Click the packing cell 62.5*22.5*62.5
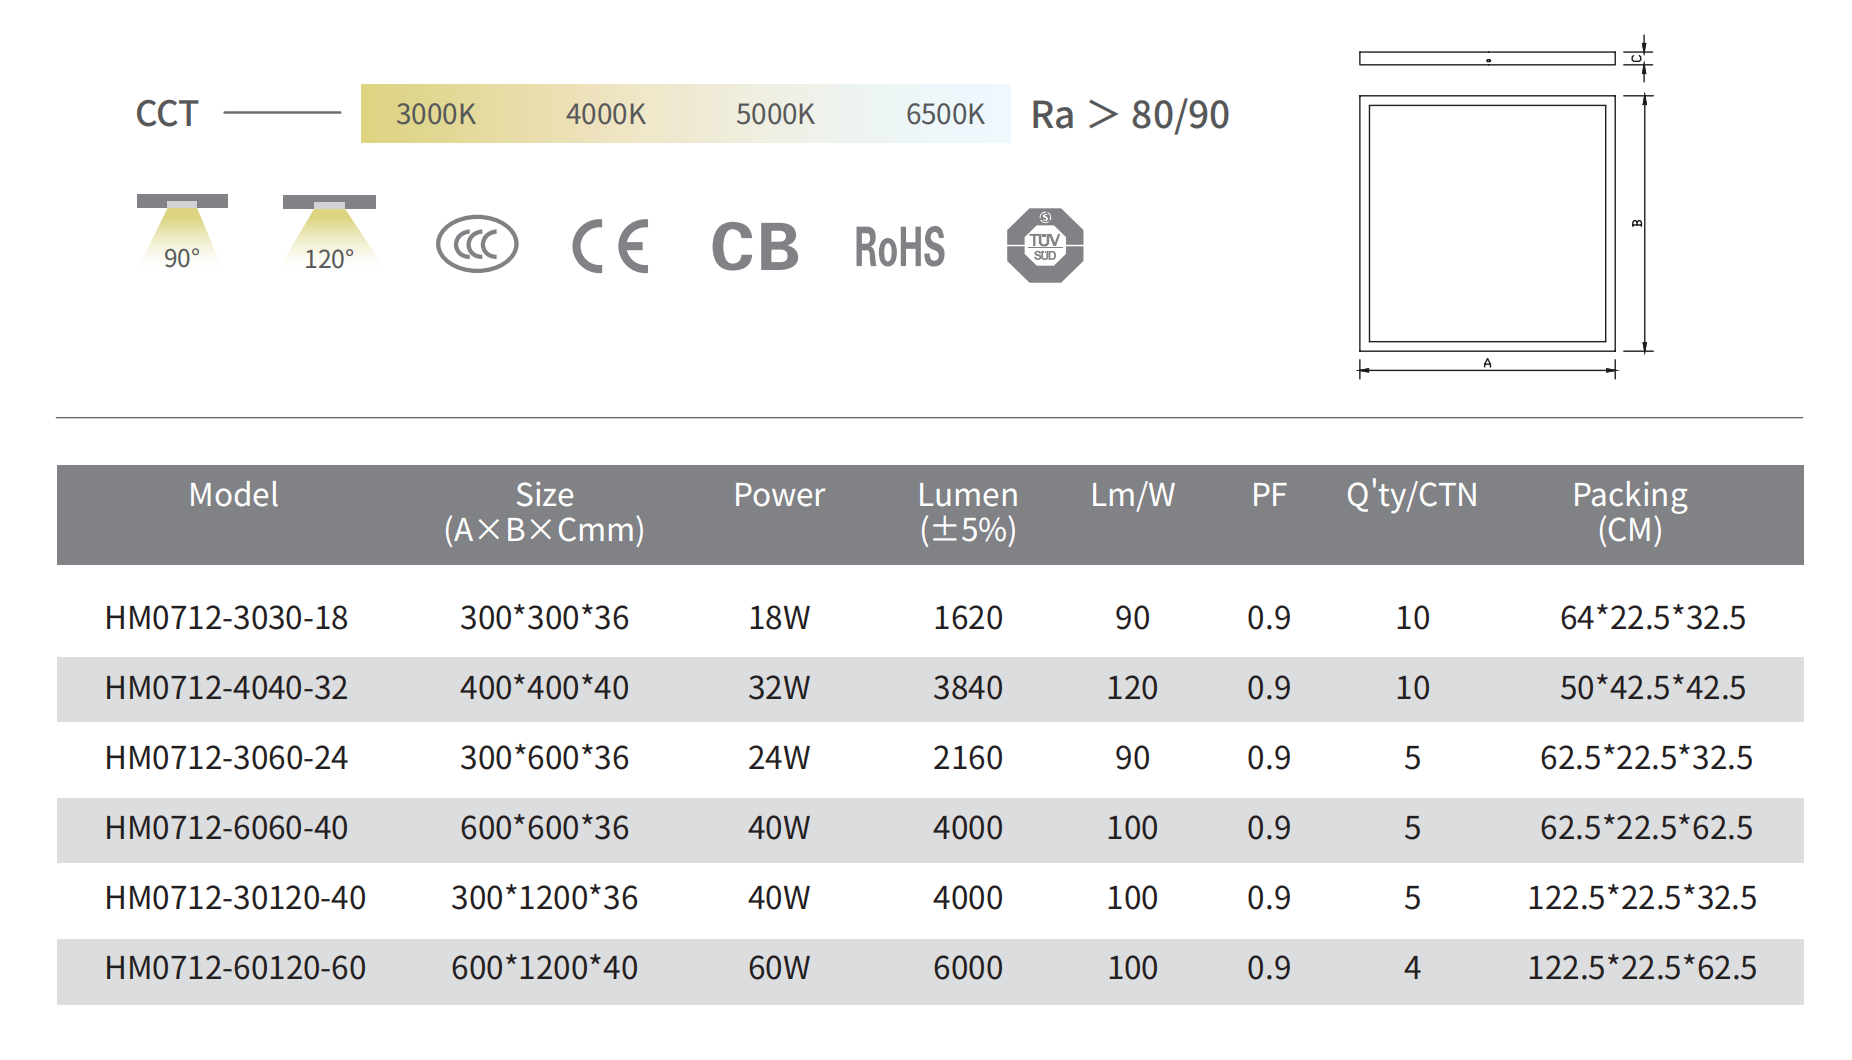The height and width of the screenshot is (1060, 1852). click(x=1646, y=828)
